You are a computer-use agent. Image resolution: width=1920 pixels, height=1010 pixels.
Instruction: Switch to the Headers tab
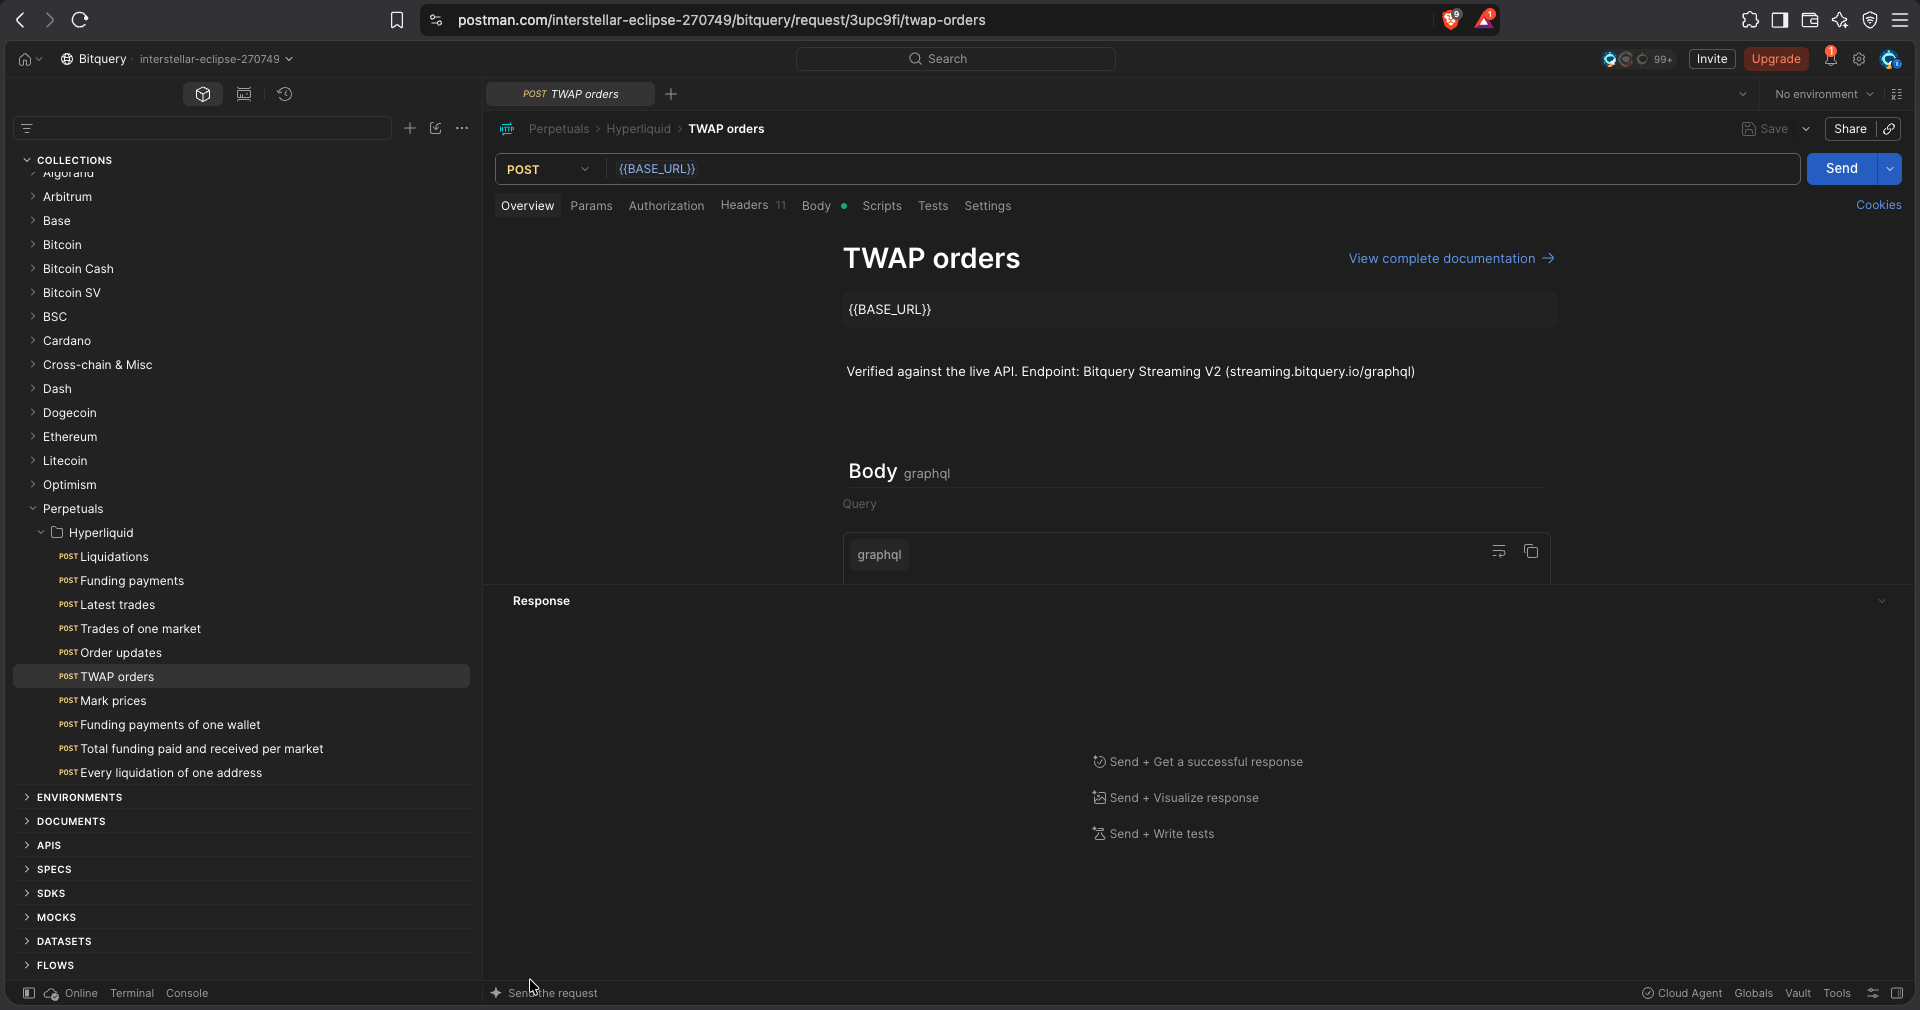(753, 206)
